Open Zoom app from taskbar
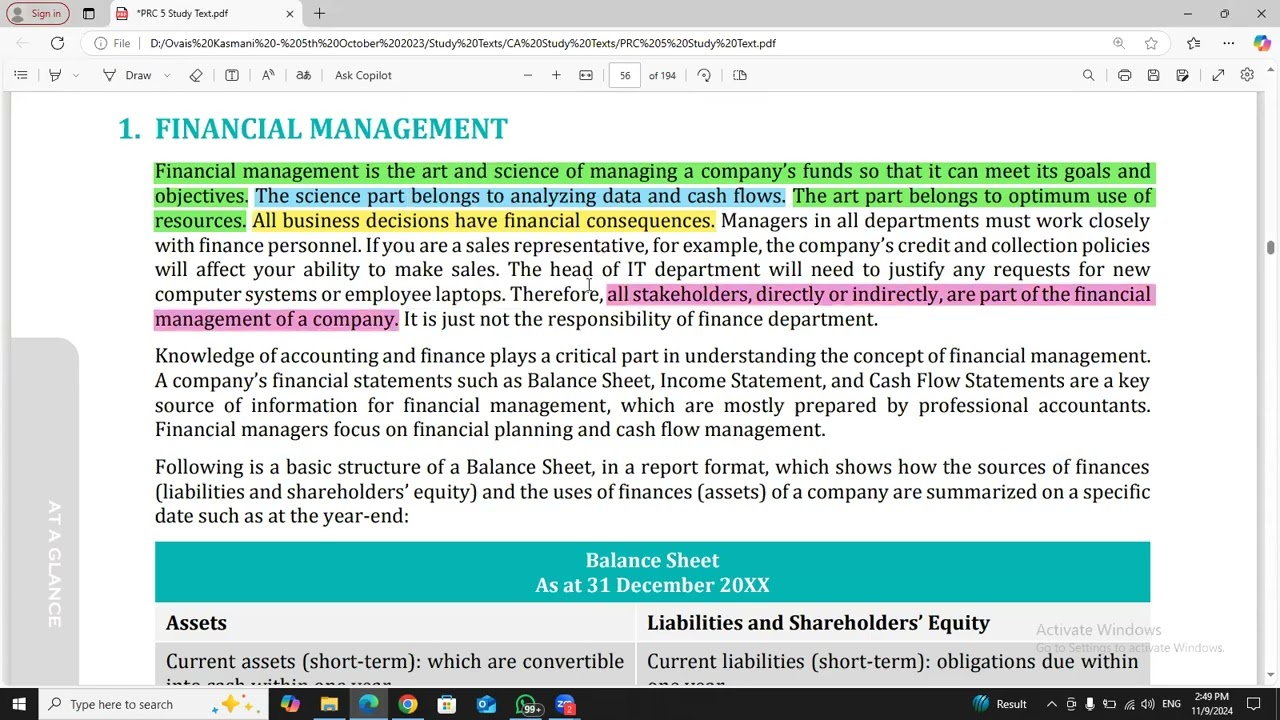The height and width of the screenshot is (720, 1280). [x=566, y=704]
